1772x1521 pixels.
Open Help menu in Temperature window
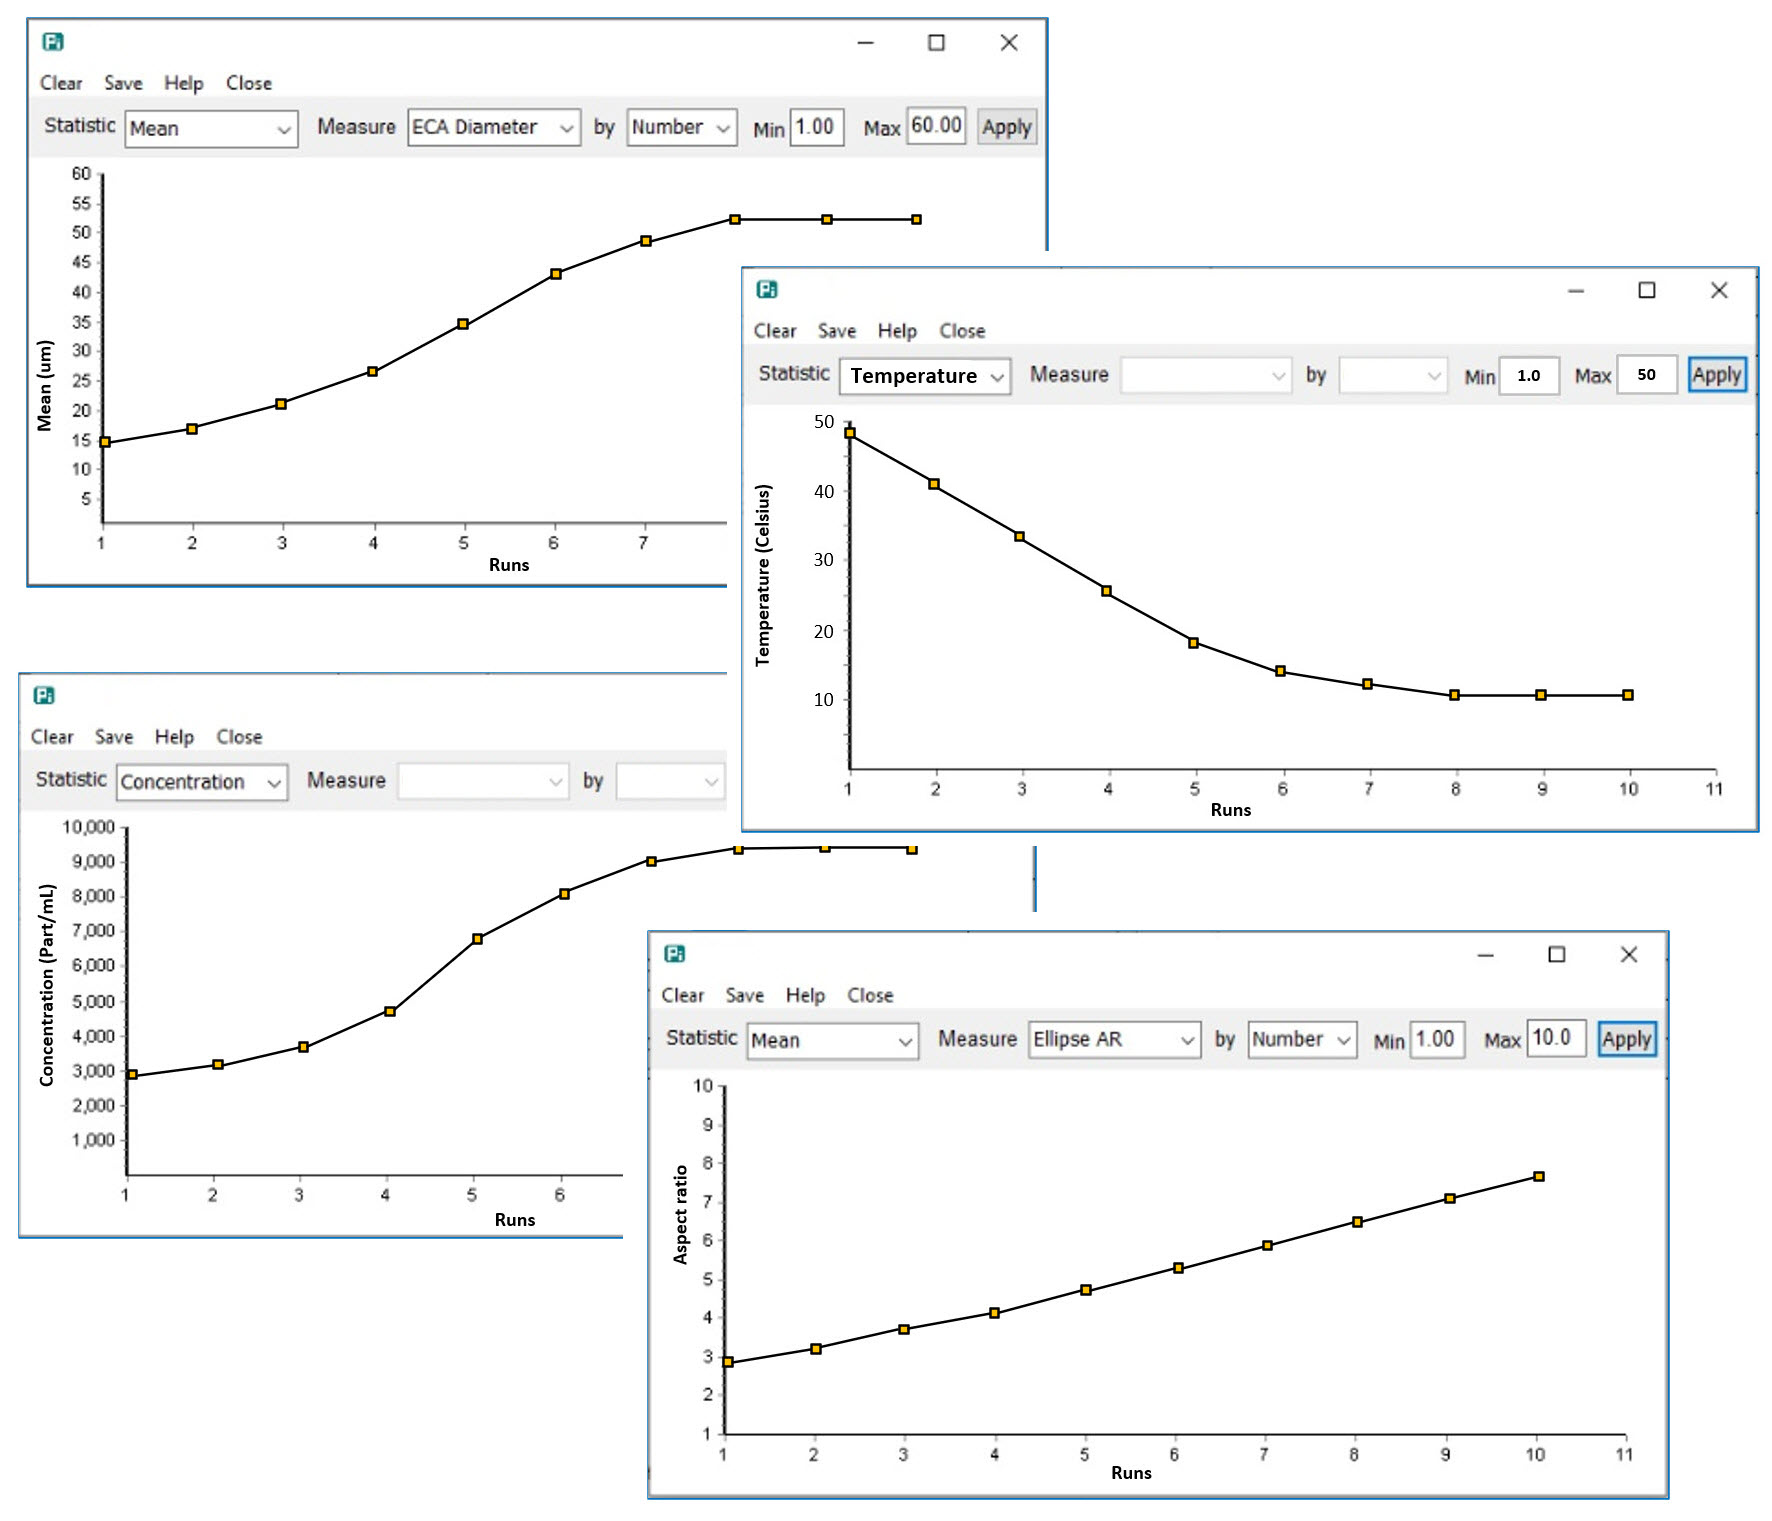897,331
